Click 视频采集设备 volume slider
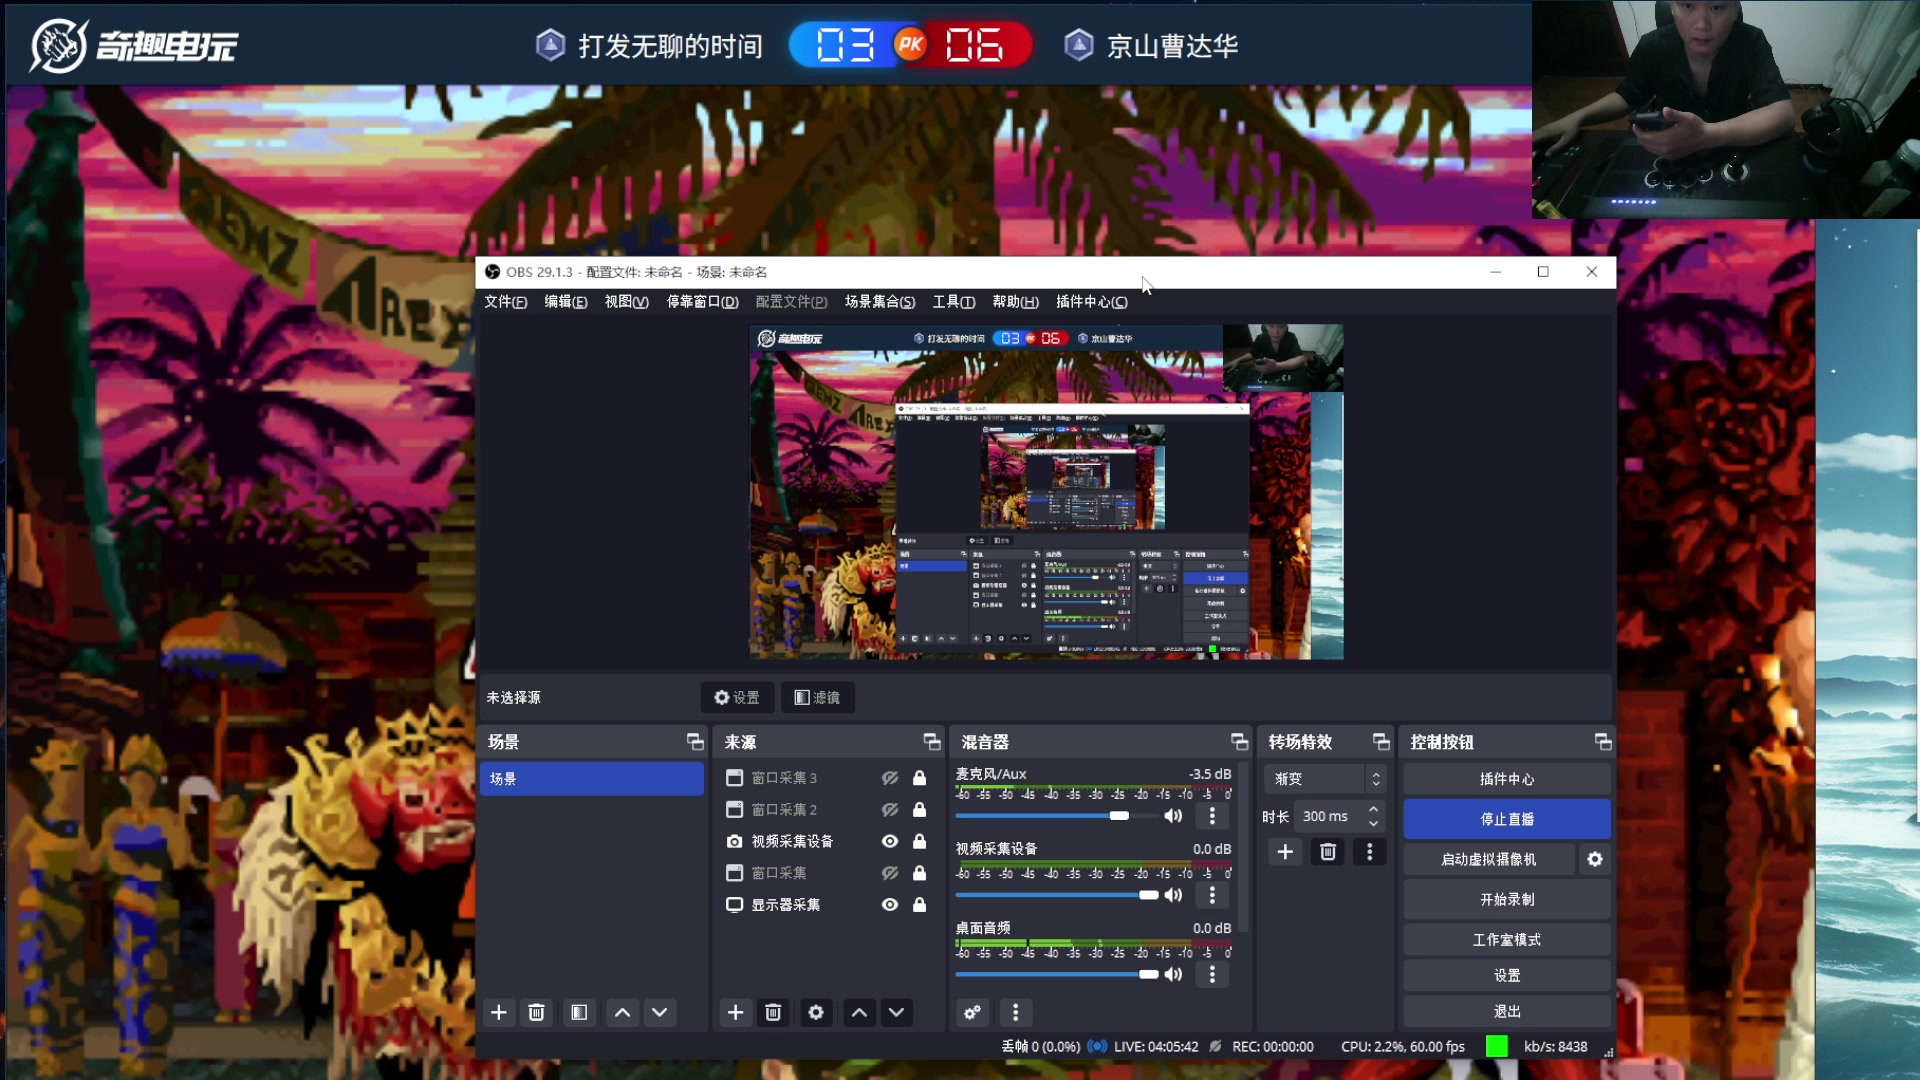Screen dimensions: 1920x1080 coord(1056,895)
